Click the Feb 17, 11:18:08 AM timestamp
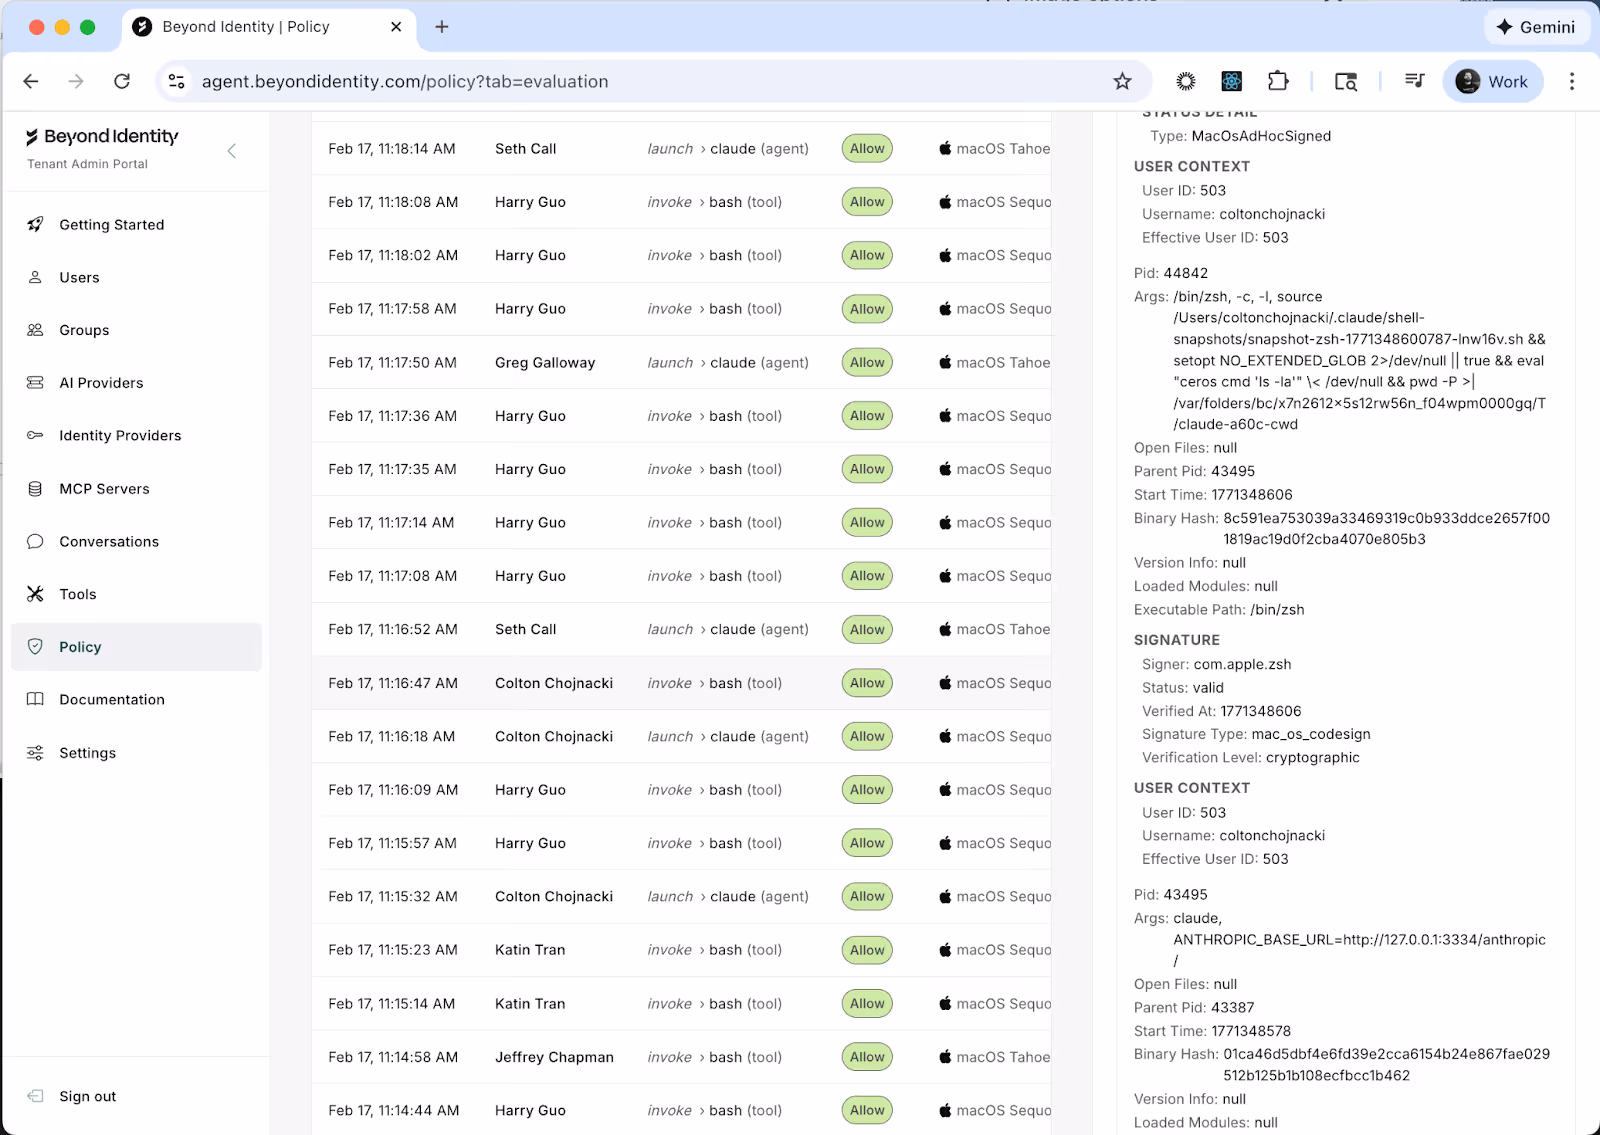The image size is (1600, 1135). click(x=393, y=202)
